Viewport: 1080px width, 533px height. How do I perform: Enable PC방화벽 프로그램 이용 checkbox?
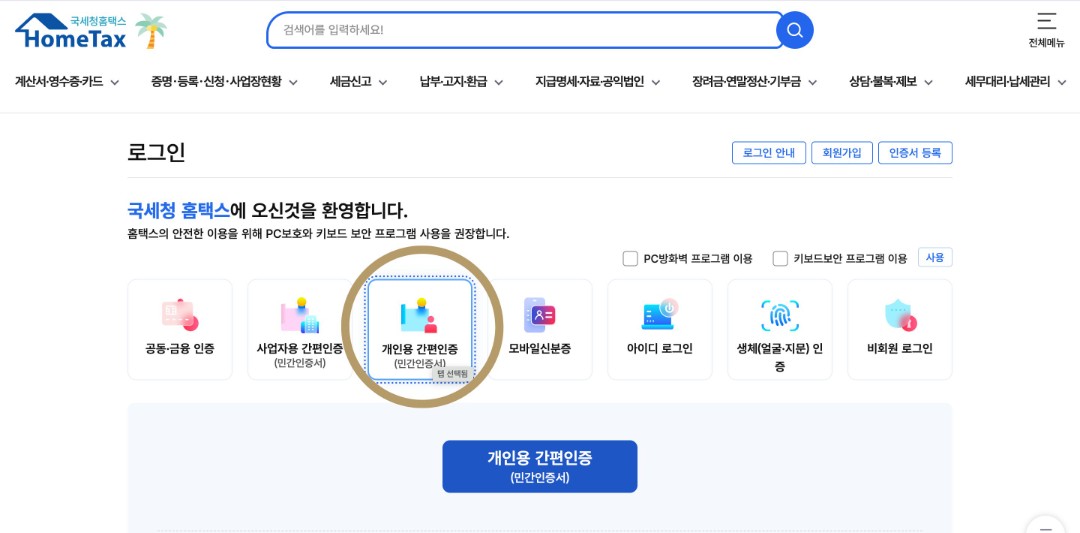[x=630, y=258]
